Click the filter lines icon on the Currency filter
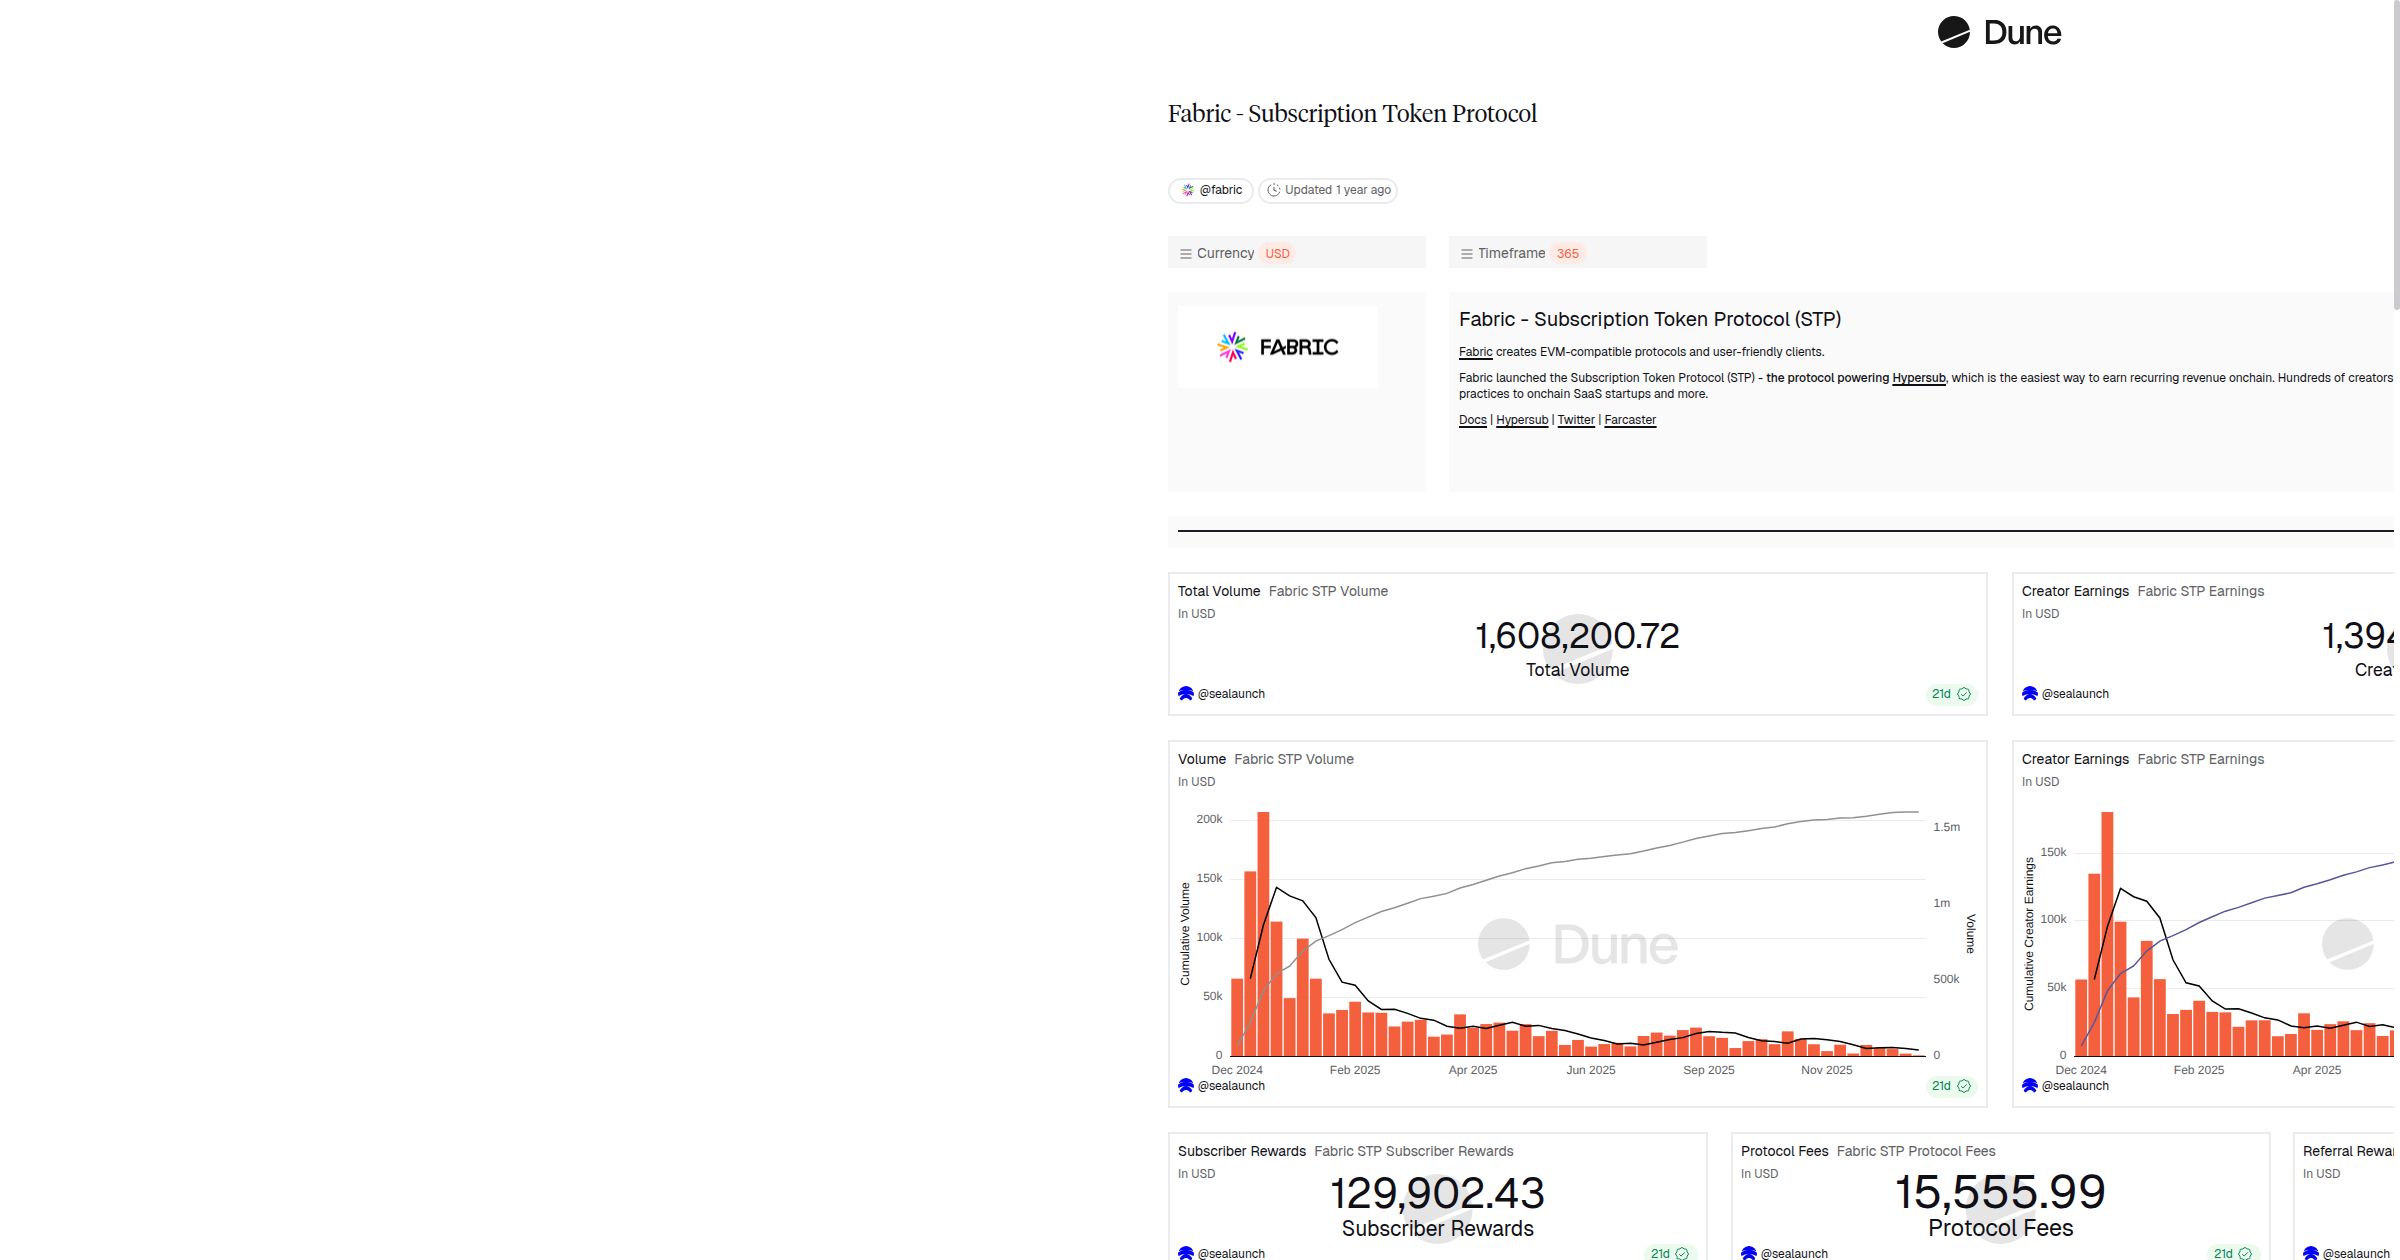This screenshot has height=1260, width=2400. 1186,253
